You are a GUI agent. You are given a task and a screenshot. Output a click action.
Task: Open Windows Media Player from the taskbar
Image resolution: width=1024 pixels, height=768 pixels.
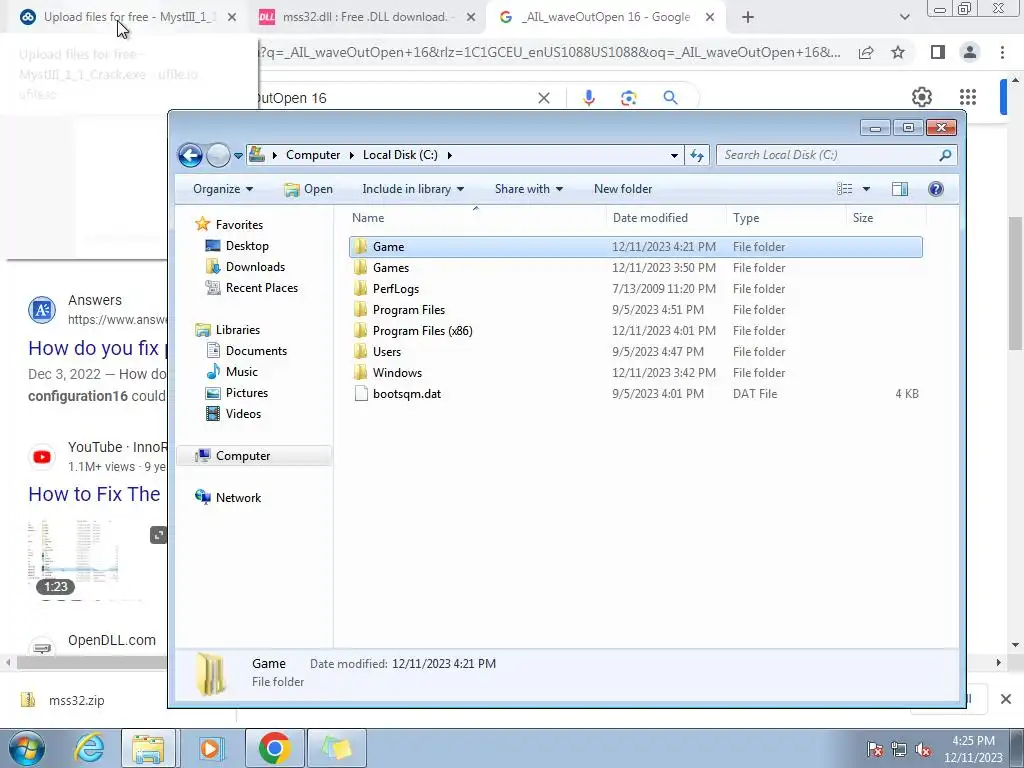click(211, 748)
